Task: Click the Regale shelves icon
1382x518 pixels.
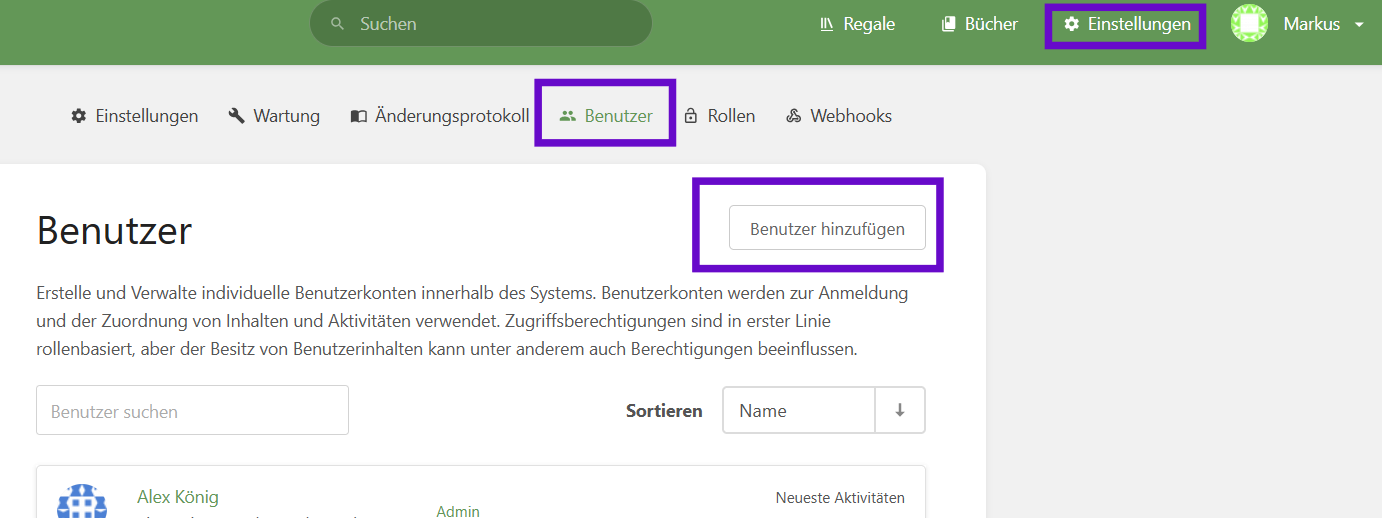Action: (827, 24)
